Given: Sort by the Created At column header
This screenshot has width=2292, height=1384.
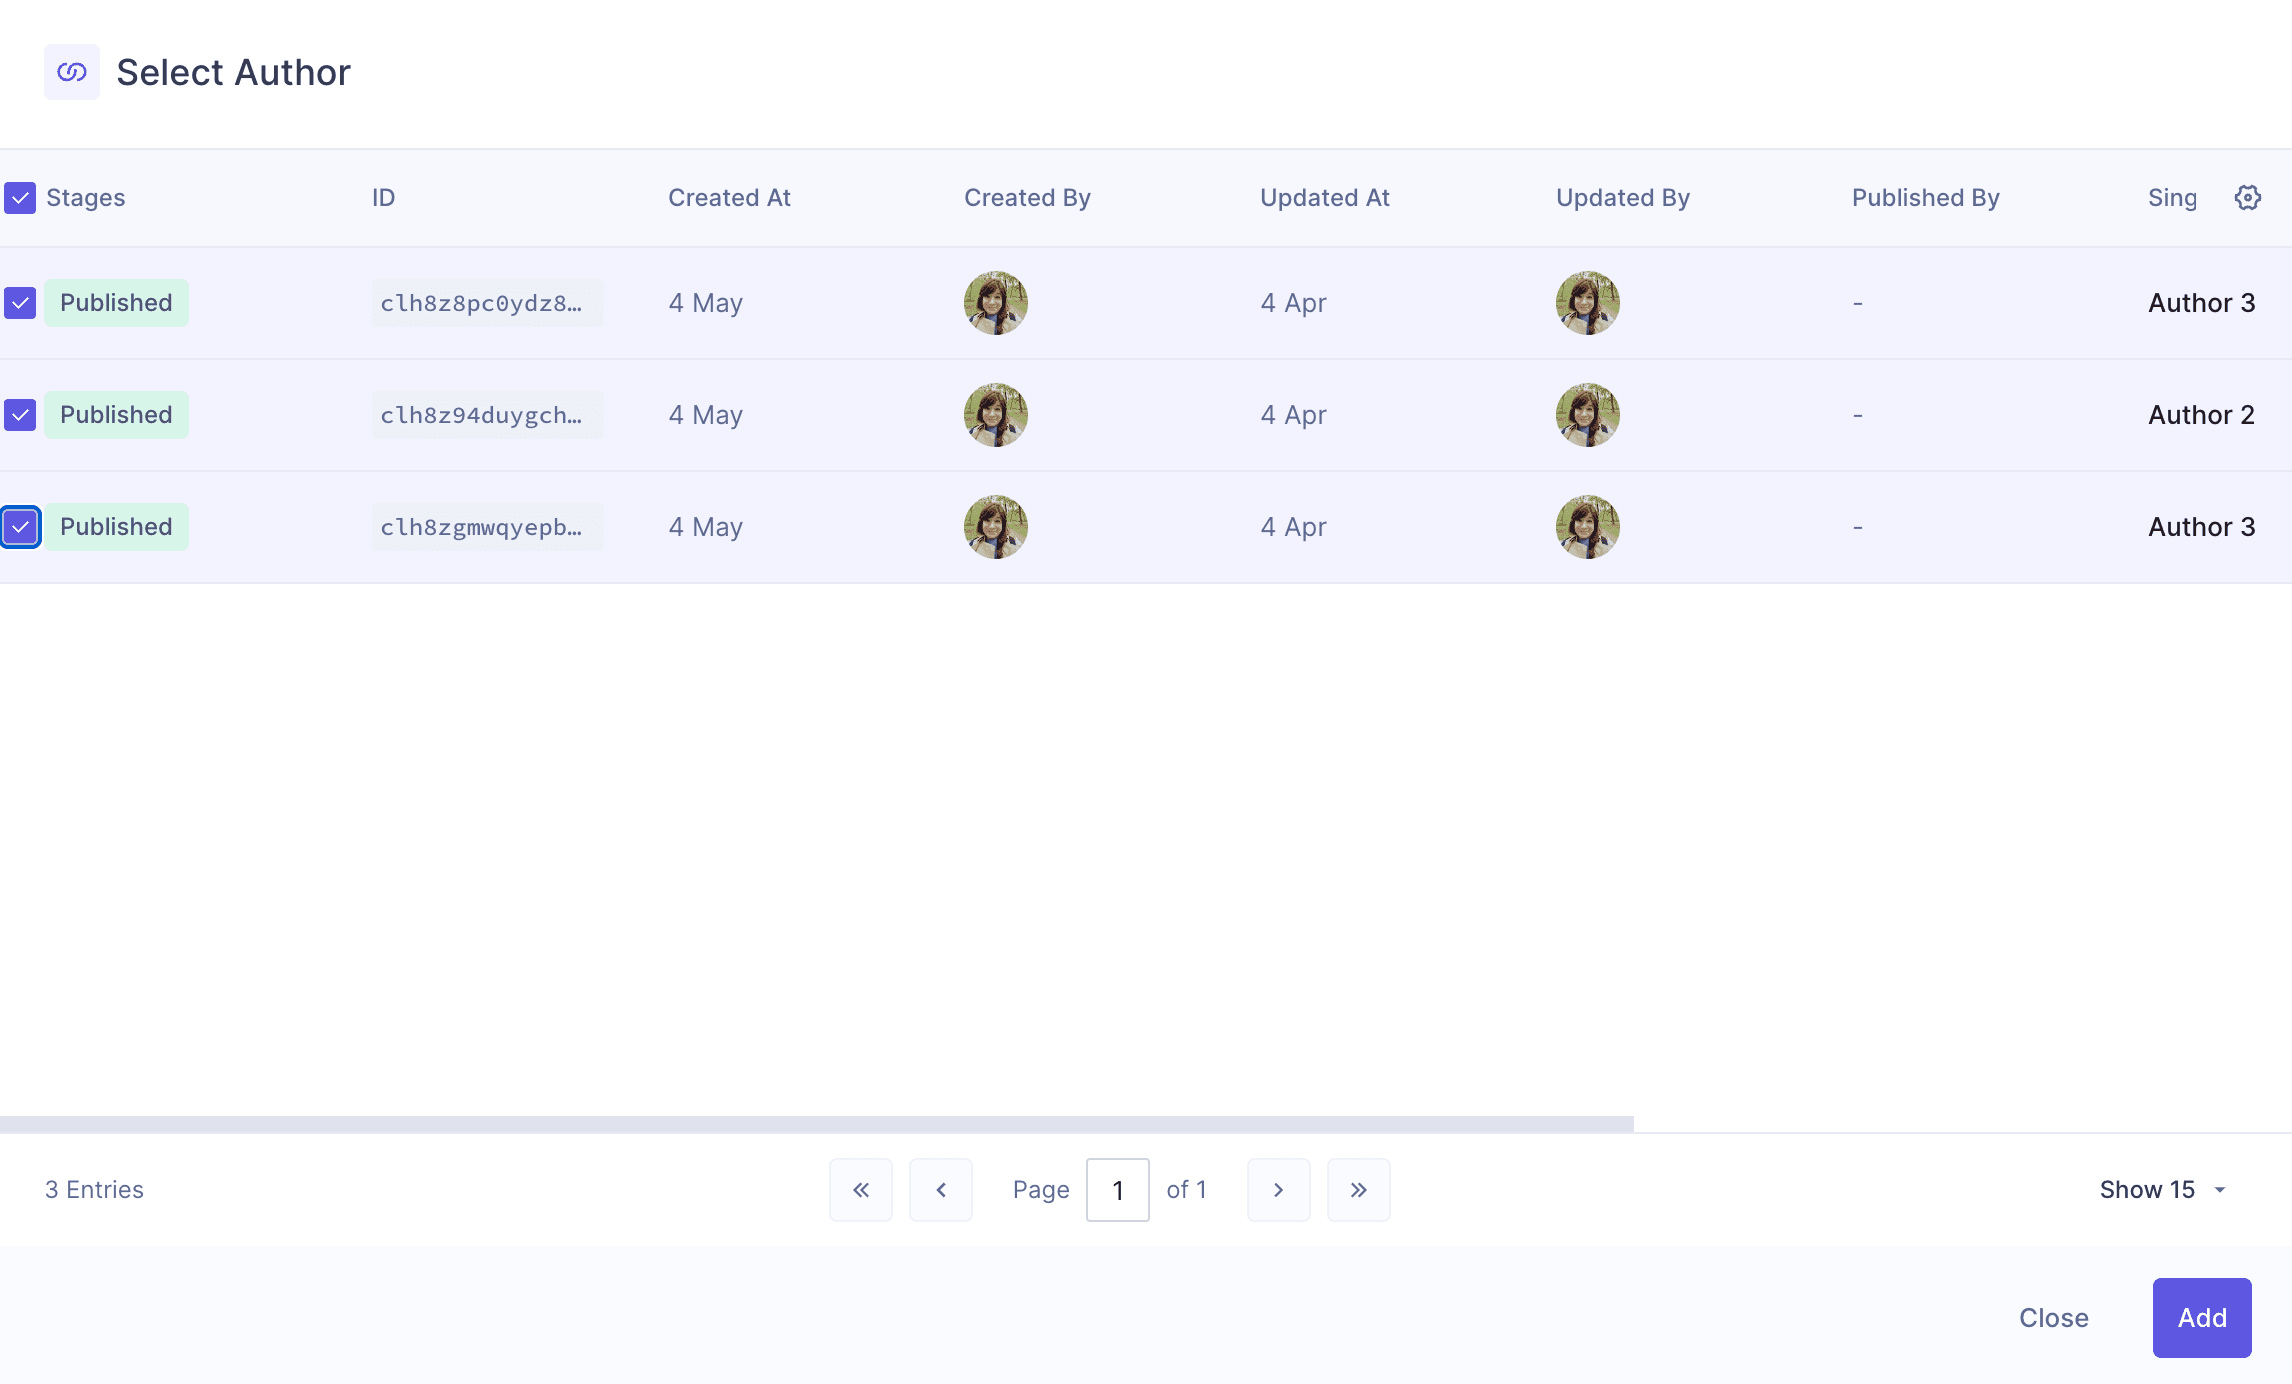Looking at the screenshot, I should coord(729,197).
